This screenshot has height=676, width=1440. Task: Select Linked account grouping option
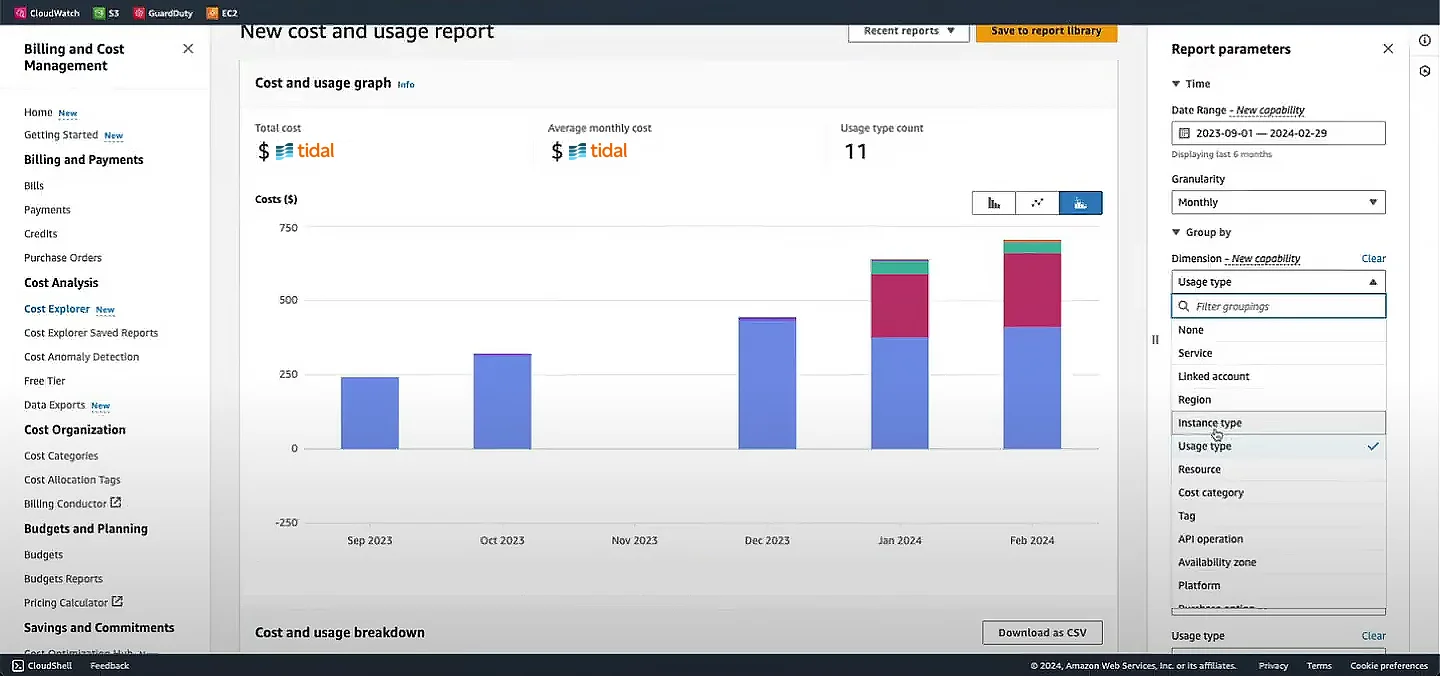(x=1278, y=376)
